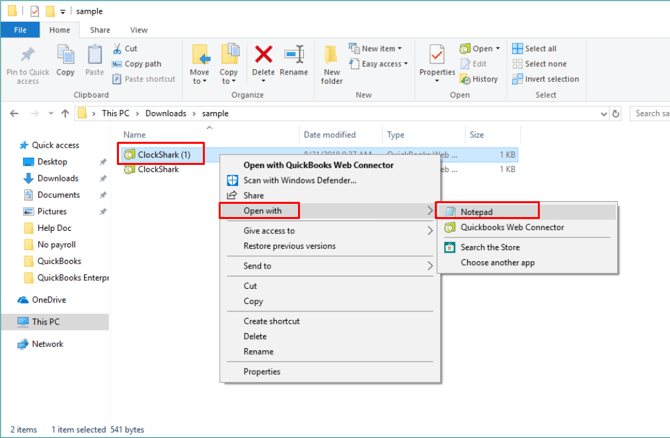670x438 pixels.
Task: Click Scan with Windows Defender entry
Action: [x=299, y=180]
